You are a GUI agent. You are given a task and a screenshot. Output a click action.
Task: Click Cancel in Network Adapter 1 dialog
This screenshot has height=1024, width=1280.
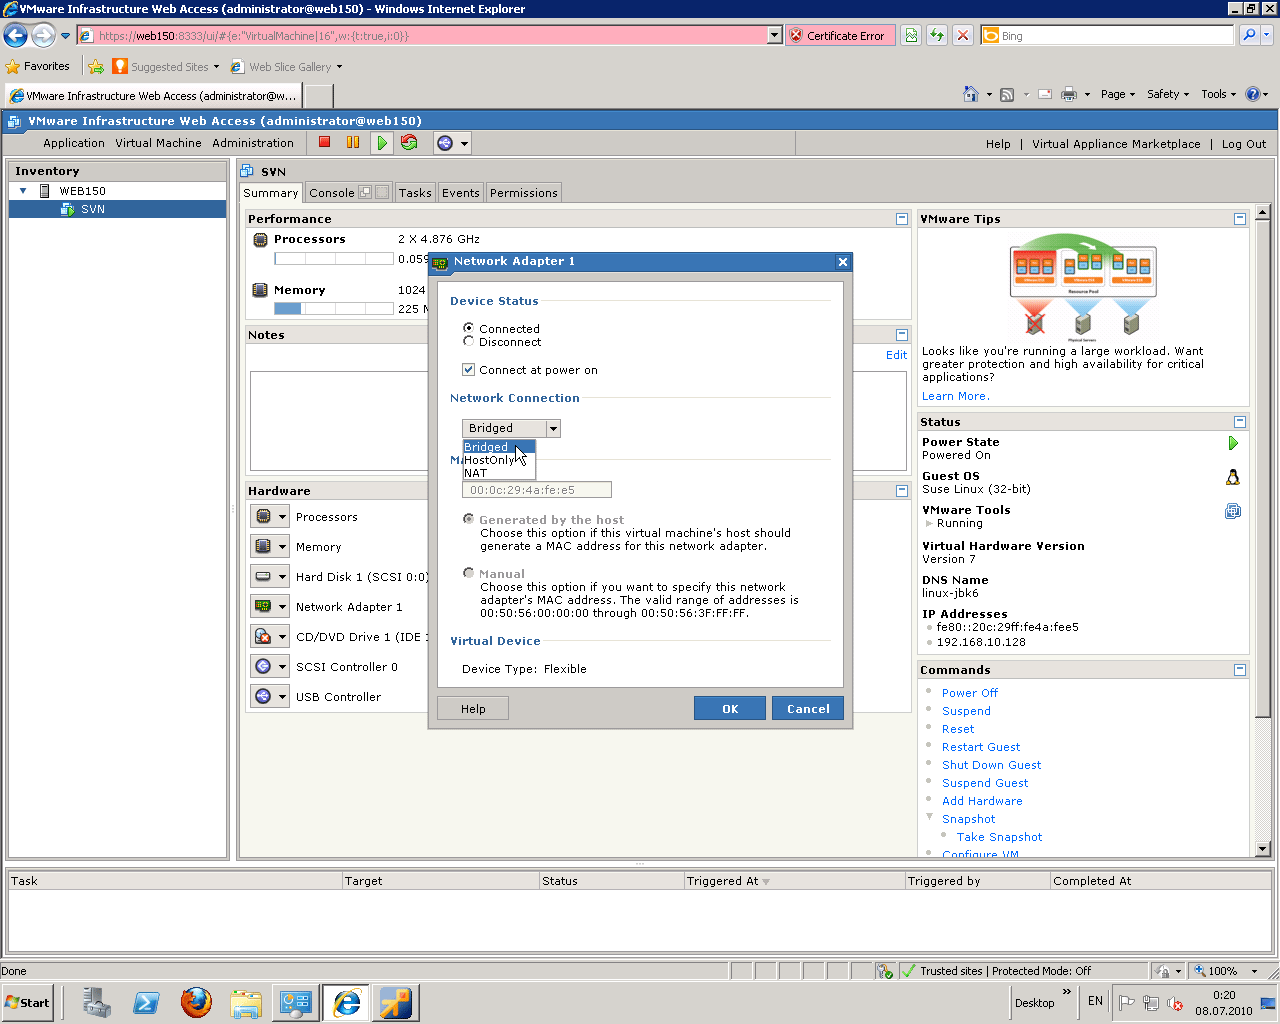pyautogui.click(x=808, y=708)
